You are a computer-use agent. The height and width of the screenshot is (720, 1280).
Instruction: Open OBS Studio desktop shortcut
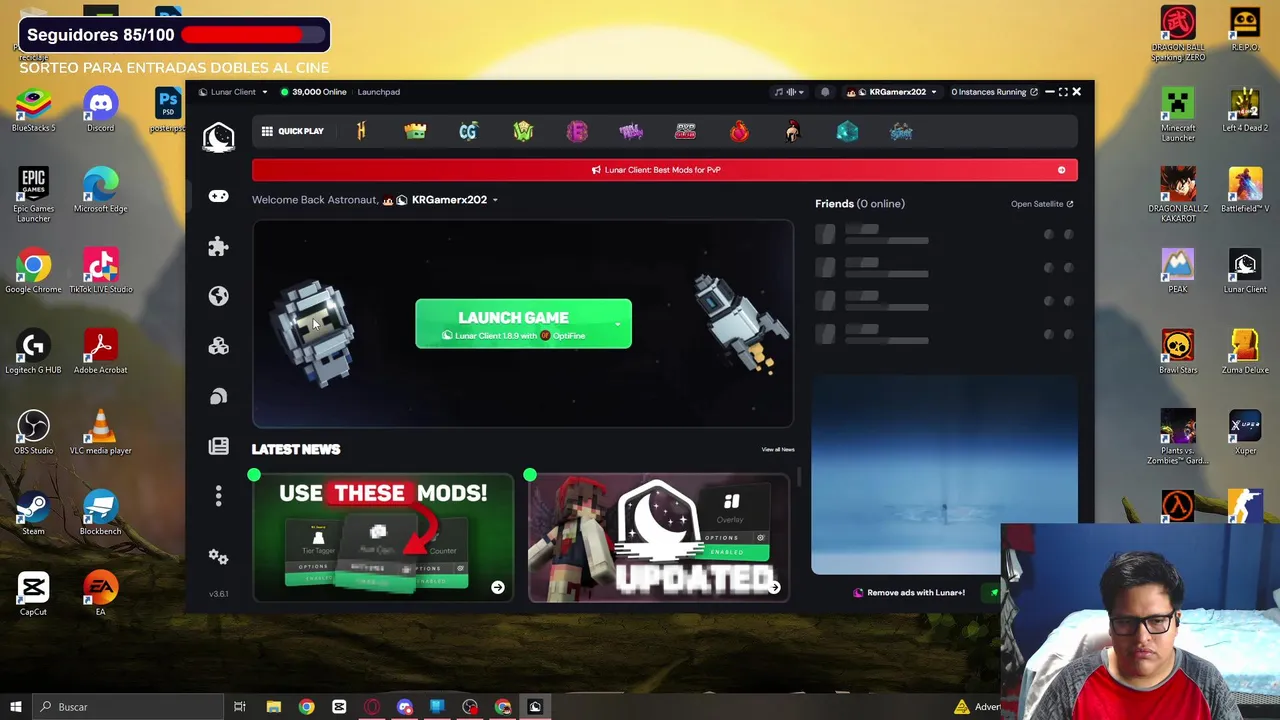coord(33,432)
